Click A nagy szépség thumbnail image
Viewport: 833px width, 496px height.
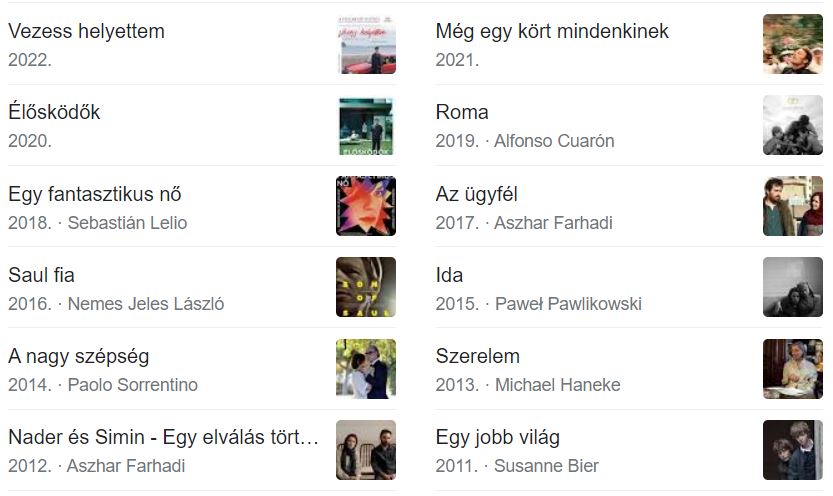366,368
